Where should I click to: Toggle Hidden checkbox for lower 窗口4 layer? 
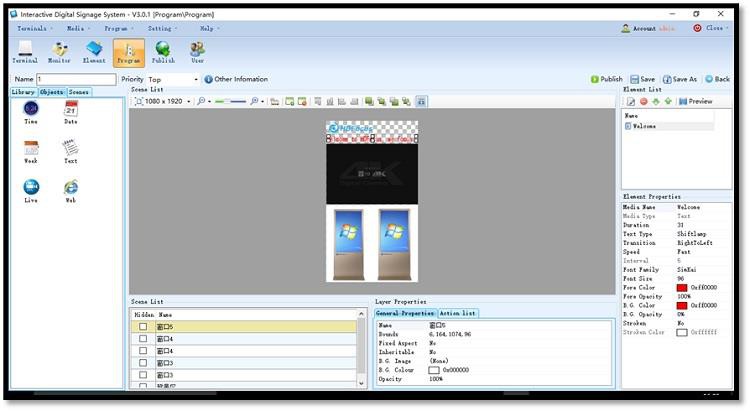[143, 351]
